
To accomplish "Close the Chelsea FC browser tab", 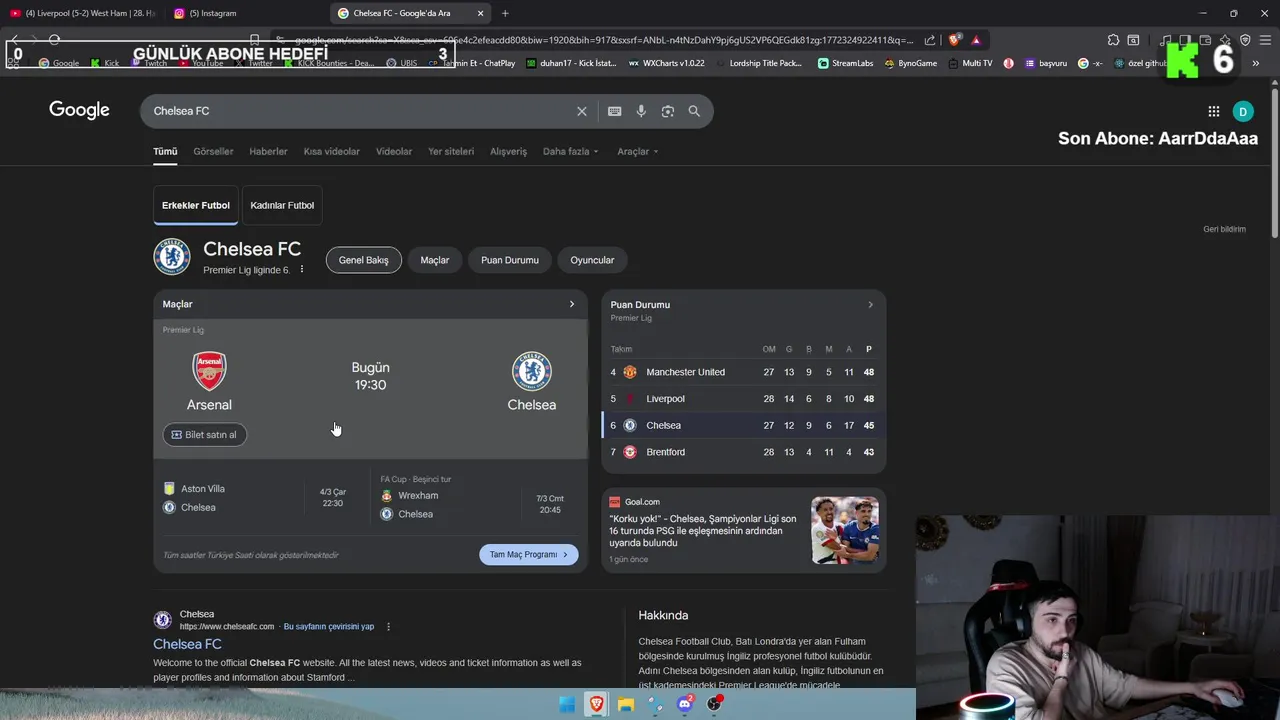I will click(x=480, y=13).
